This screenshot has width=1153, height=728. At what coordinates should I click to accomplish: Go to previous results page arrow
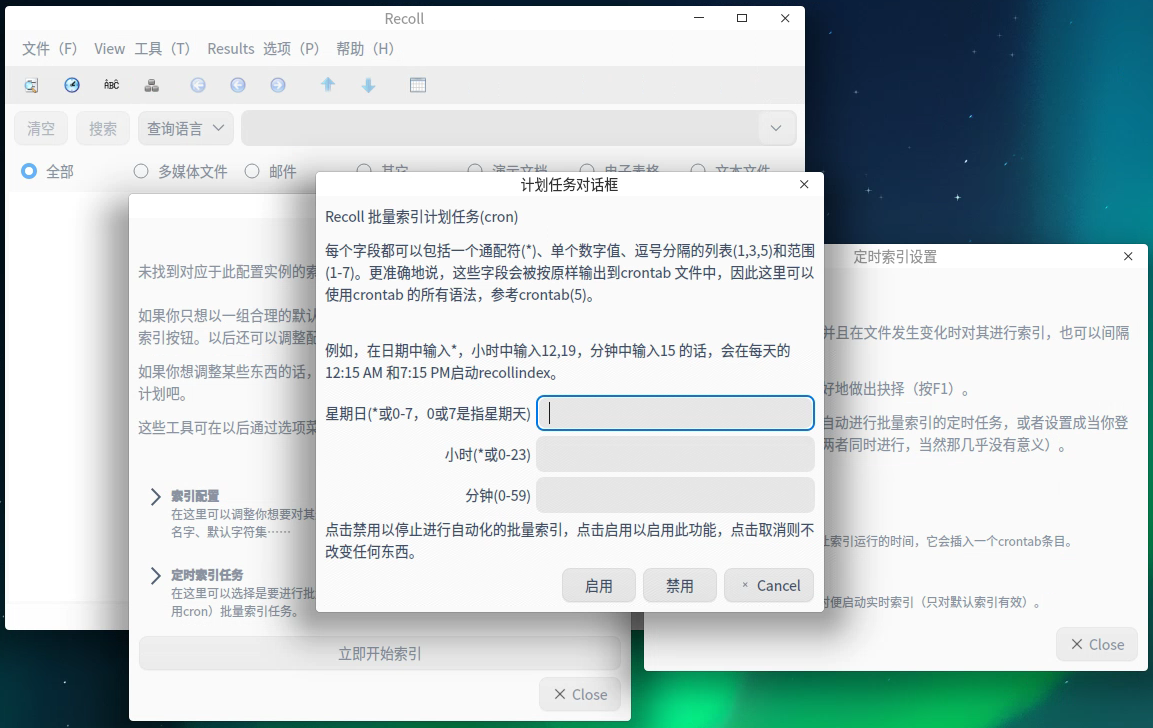click(238, 85)
